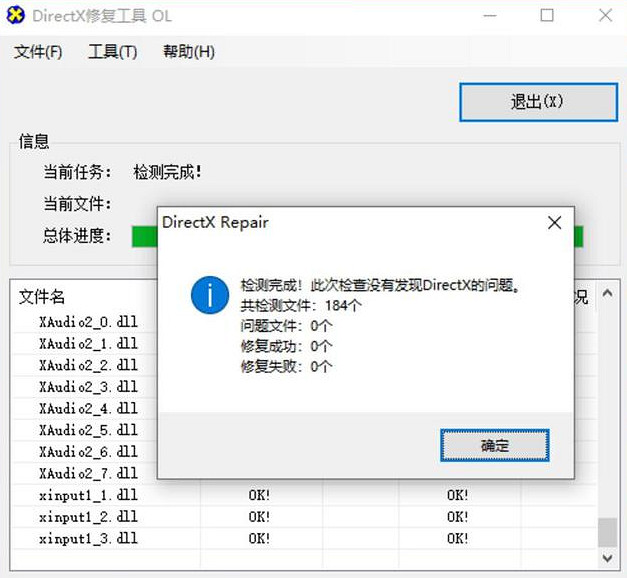The image size is (627, 578).
Task: Click the blue info icon in the dialog
Action: point(210,295)
